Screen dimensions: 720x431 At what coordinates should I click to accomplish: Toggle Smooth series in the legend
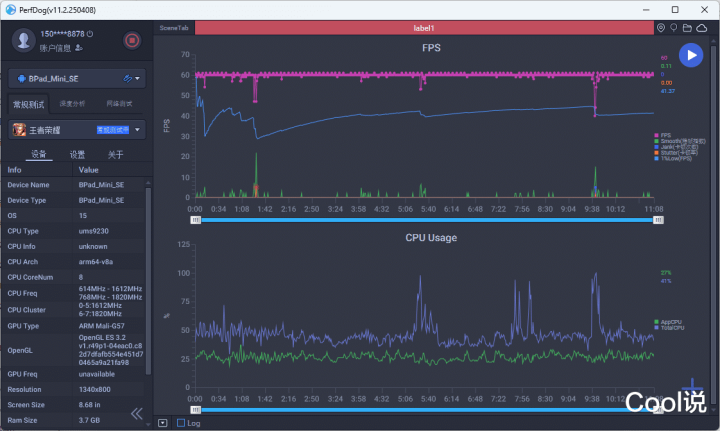[680, 141]
